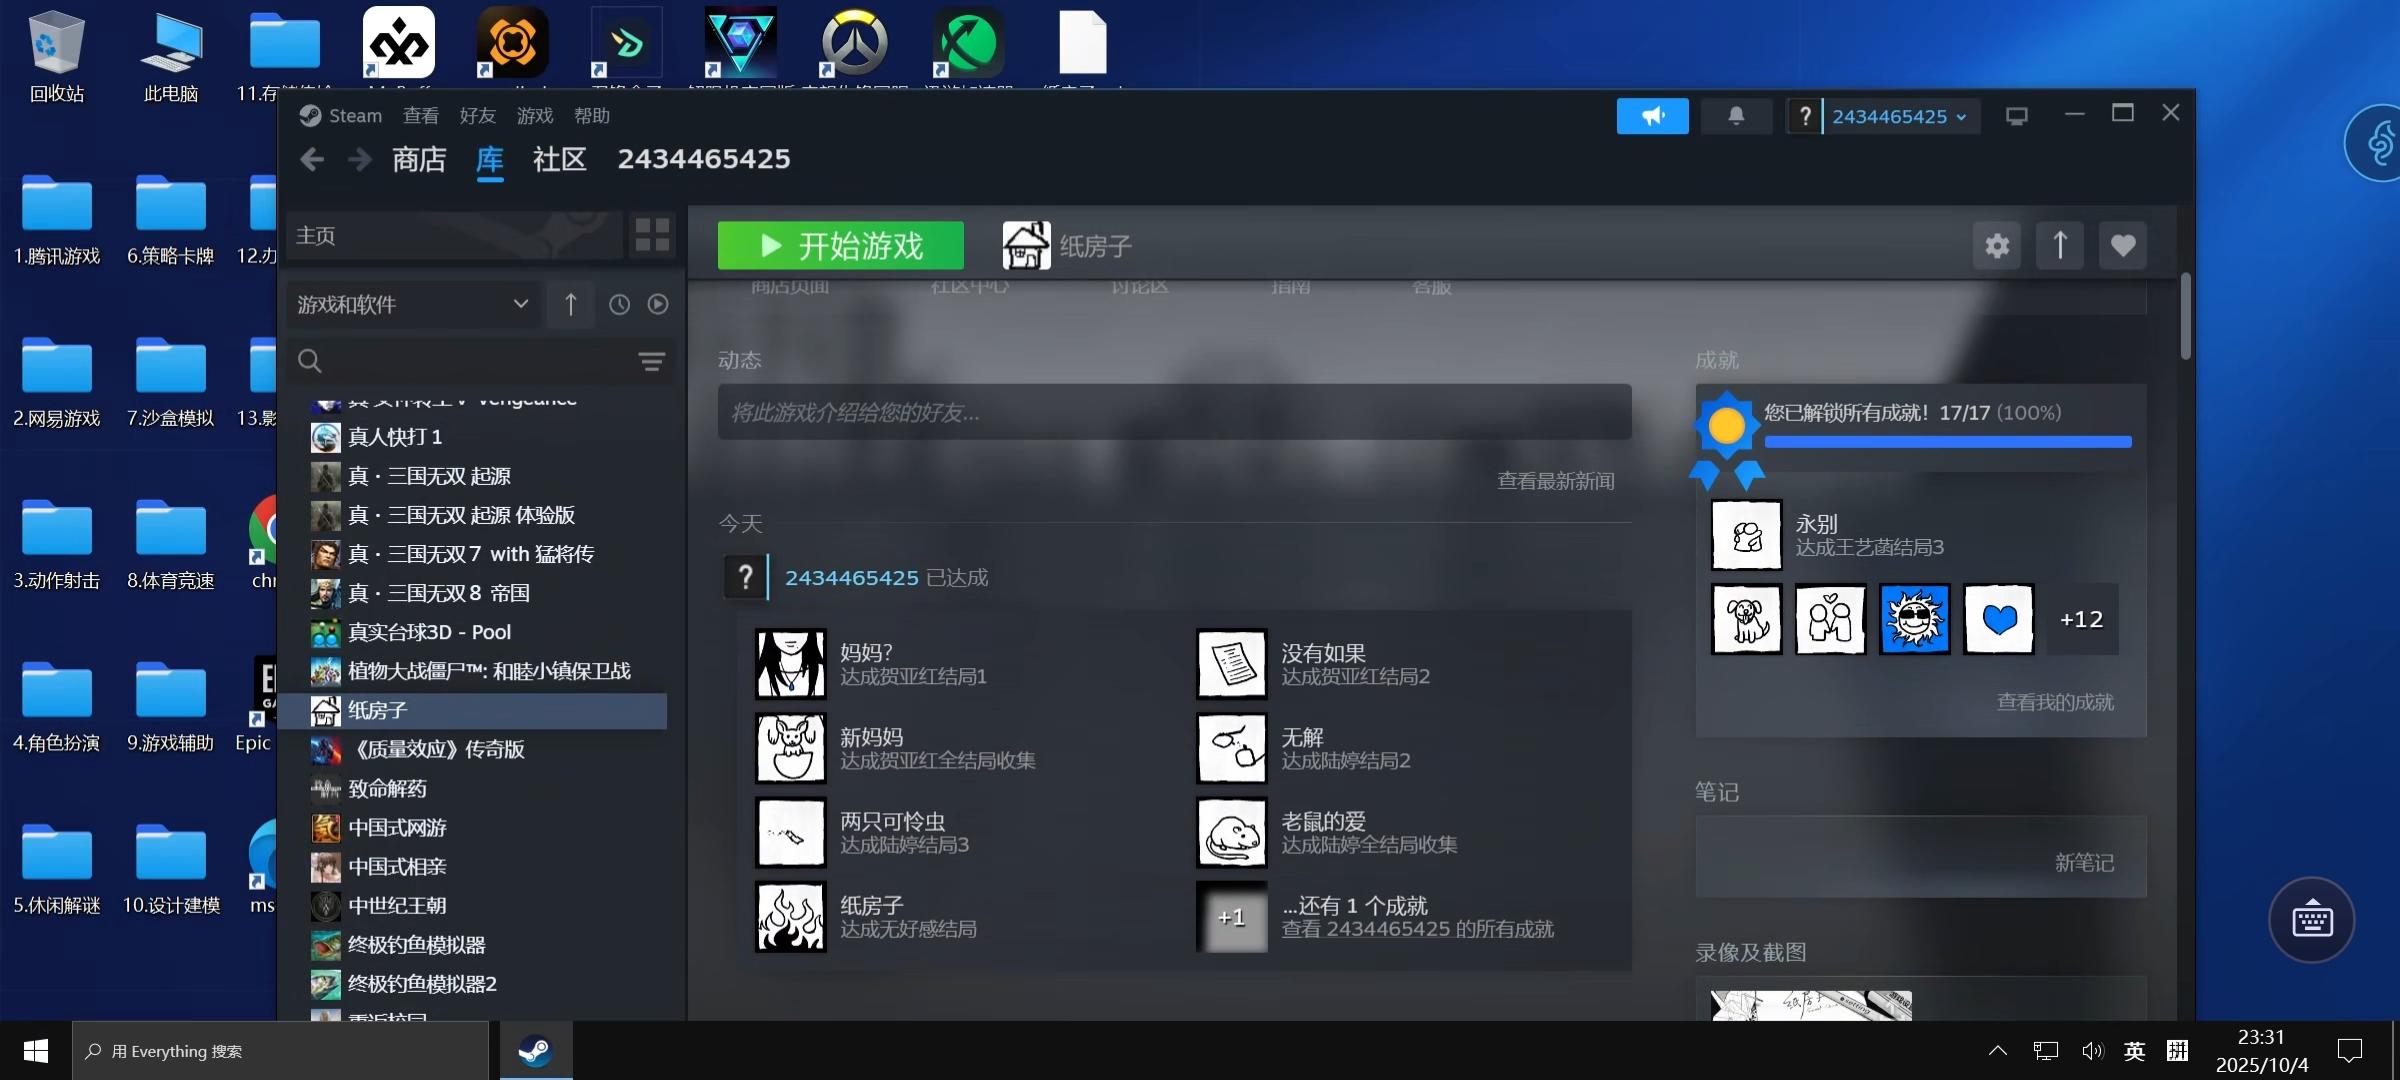Select 致命解药 in the game list
The height and width of the screenshot is (1080, 2400).
click(386, 789)
